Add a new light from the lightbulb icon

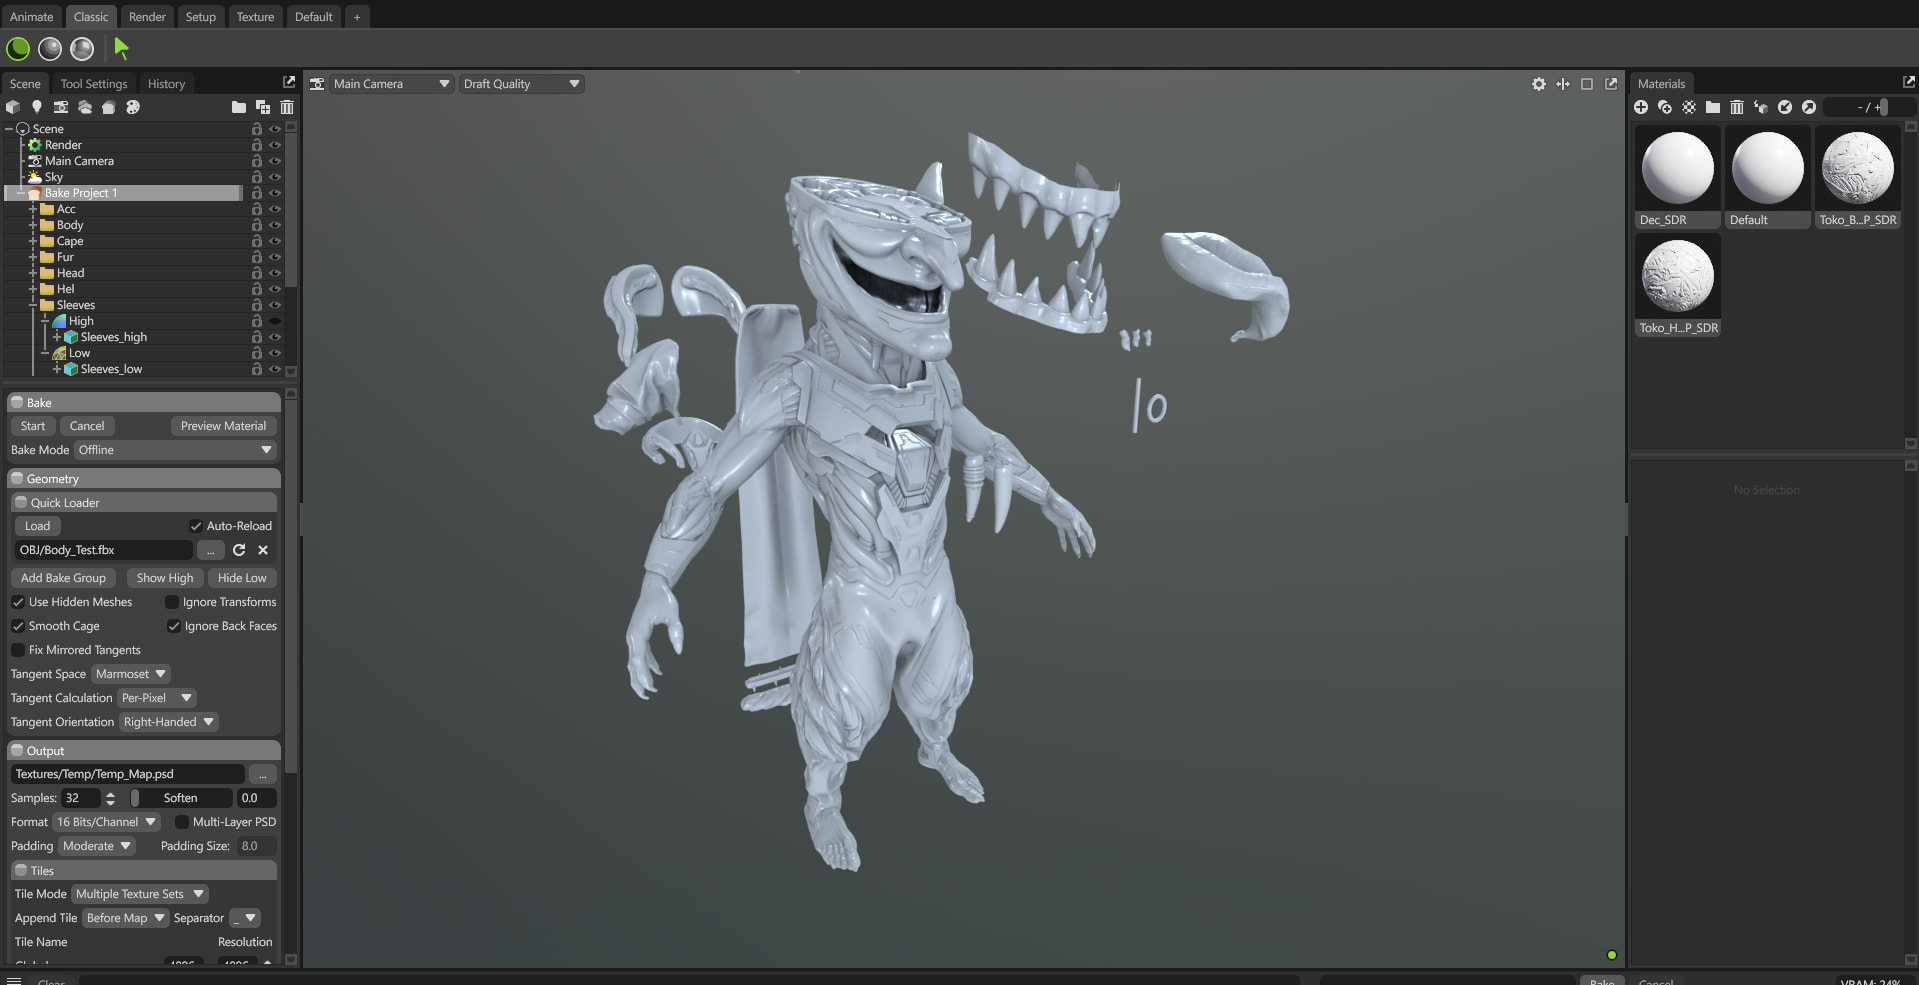click(37, 107)
